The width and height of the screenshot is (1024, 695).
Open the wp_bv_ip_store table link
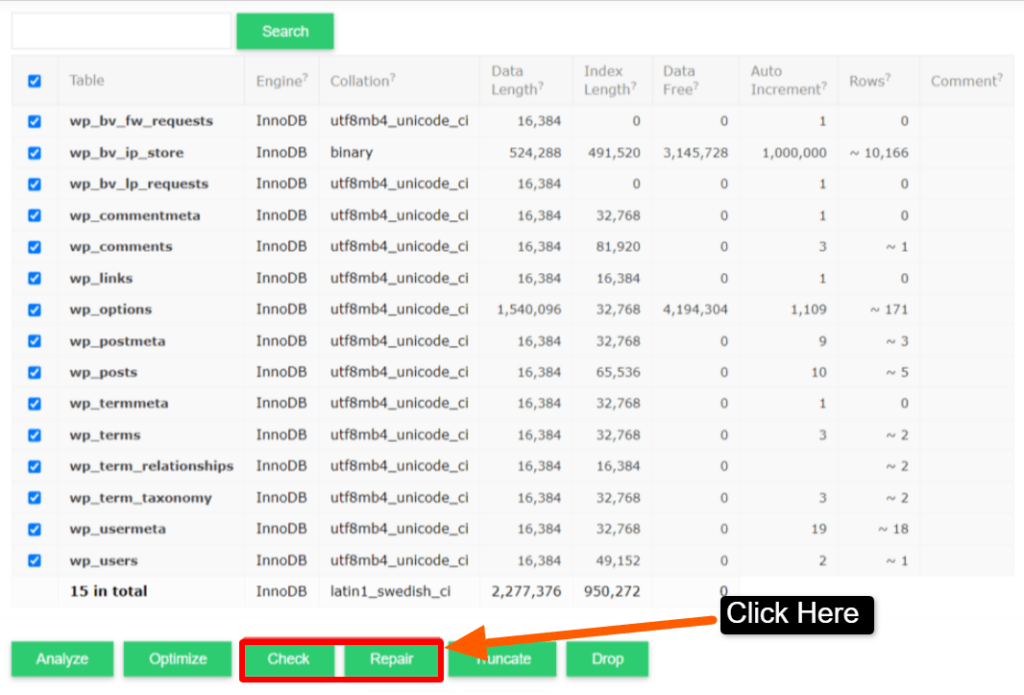pyautogui.click(x=127, y=153)
